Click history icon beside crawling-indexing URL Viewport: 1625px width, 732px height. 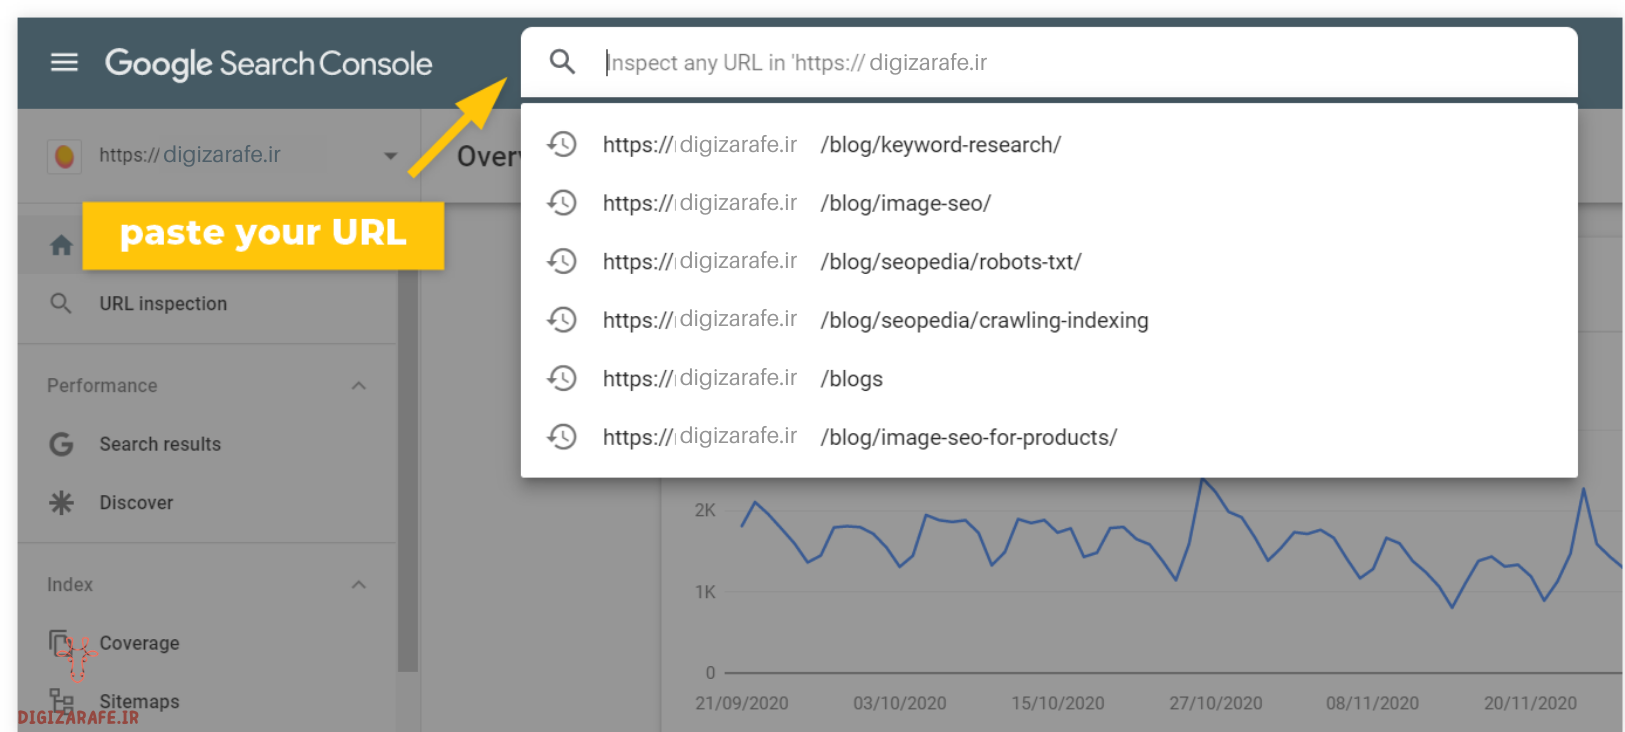(562, 320)
